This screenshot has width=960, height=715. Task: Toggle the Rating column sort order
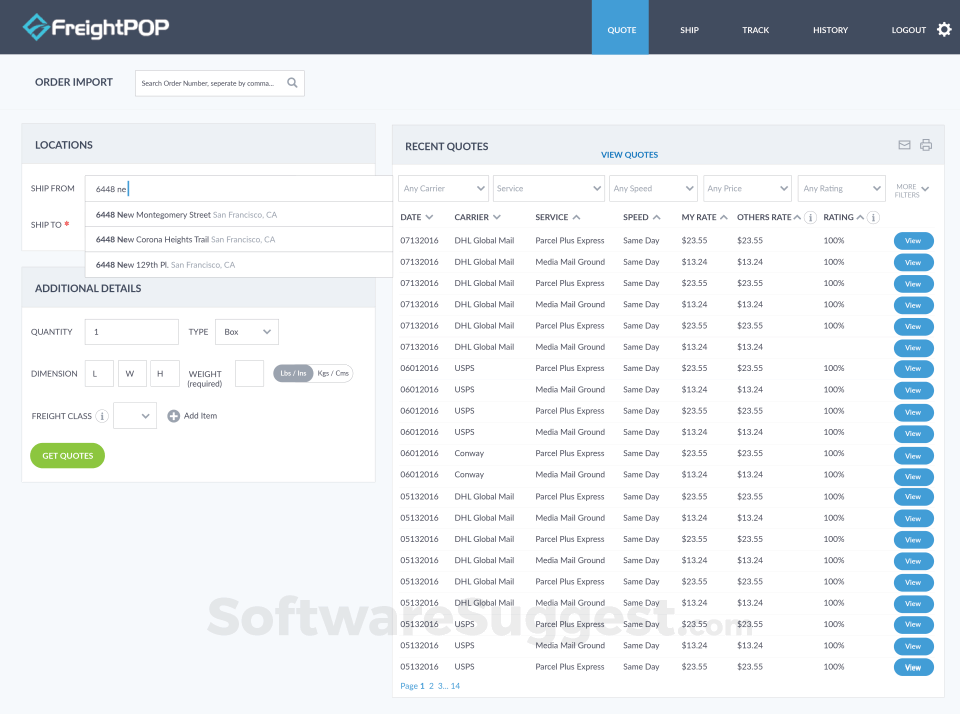(861, 217)
